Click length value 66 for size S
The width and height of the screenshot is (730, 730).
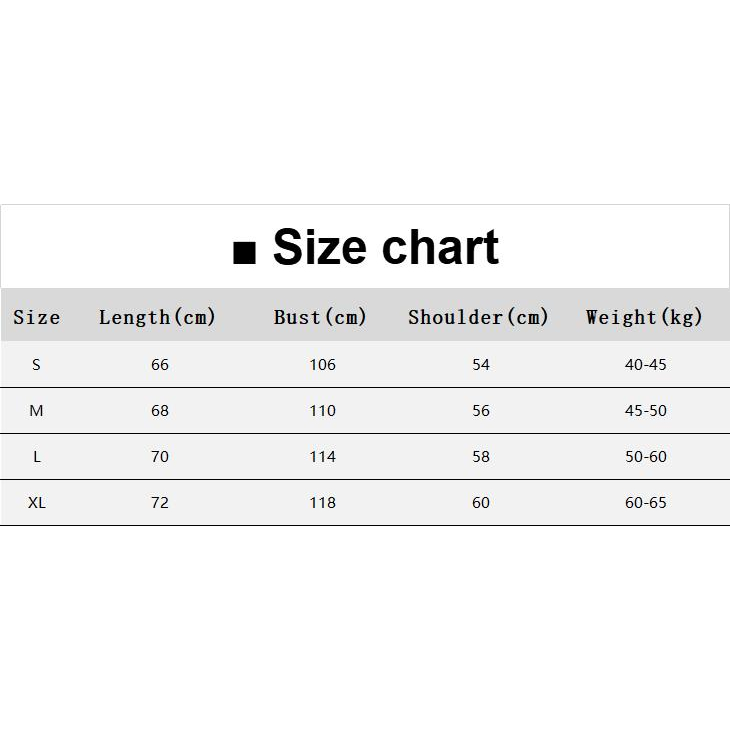(160, 365)
